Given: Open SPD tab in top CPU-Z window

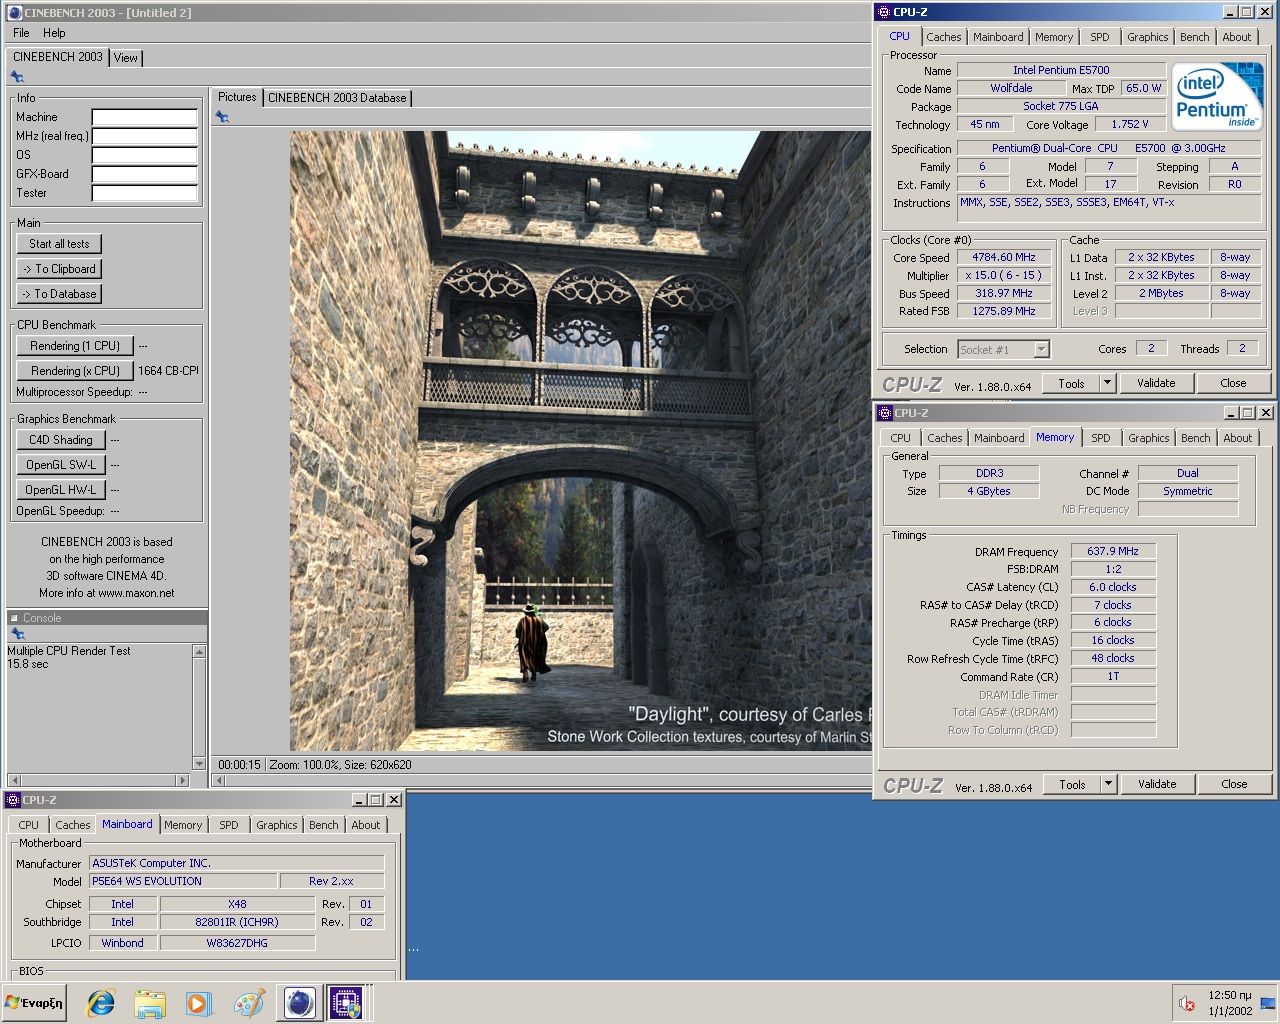Looking at the screenshot, I should click(x=1100, y=37).
